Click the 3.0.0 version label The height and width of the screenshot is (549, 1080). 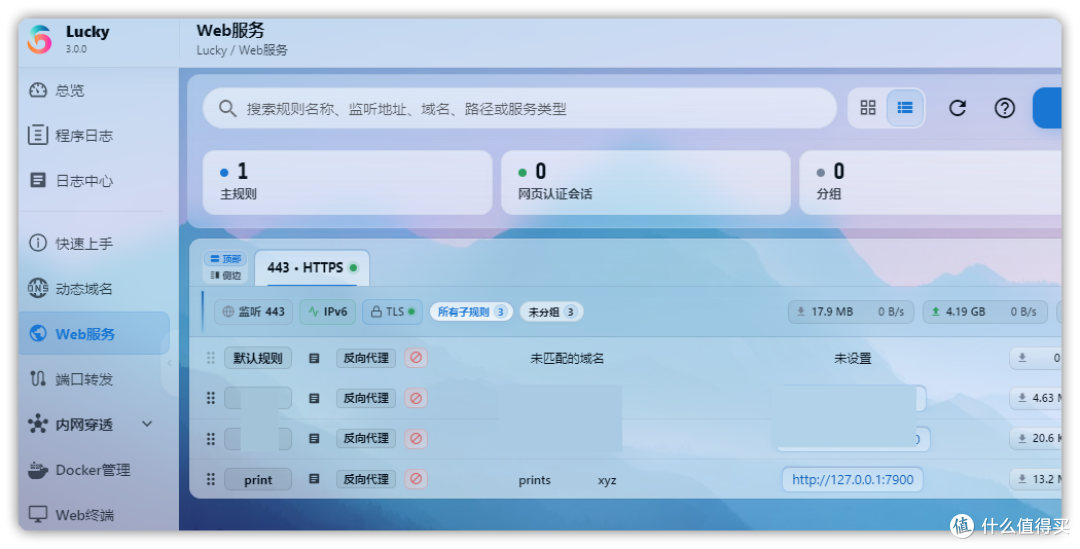(76, 49)
